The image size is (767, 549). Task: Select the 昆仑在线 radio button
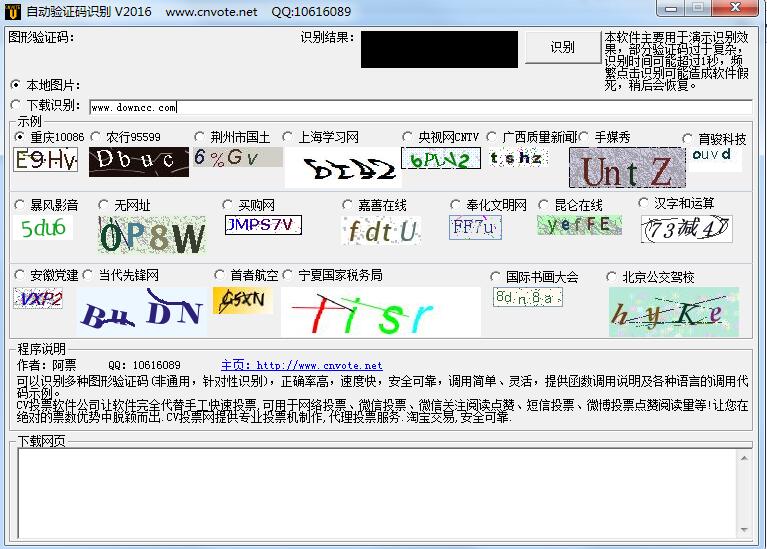(x=543, y=205)
